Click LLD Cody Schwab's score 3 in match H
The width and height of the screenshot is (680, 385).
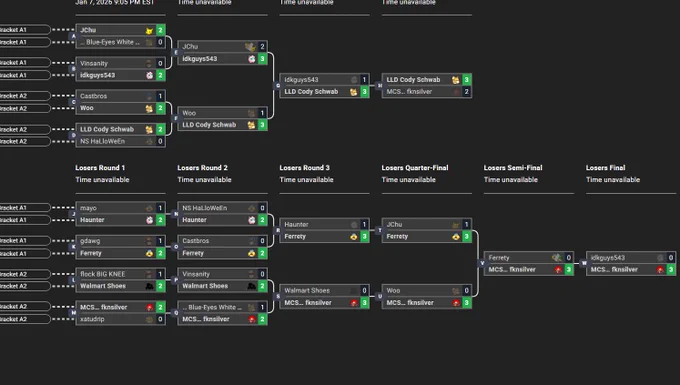pyautogui.click(x=467, y=80)
